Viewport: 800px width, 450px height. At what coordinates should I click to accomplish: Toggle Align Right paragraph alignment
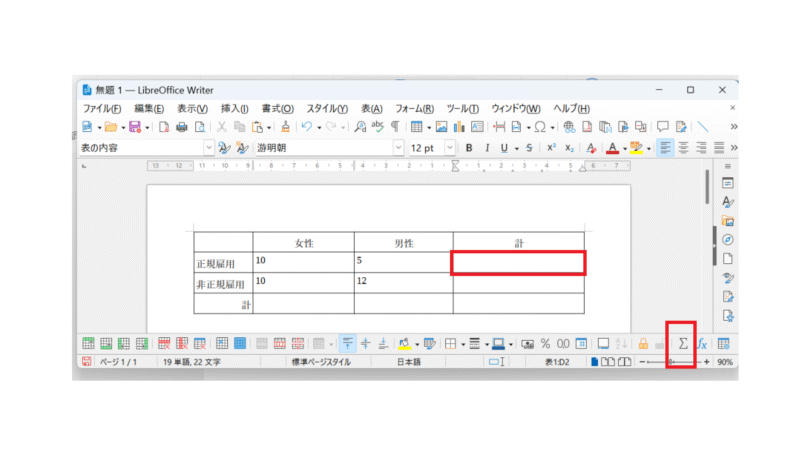[701, 148]
